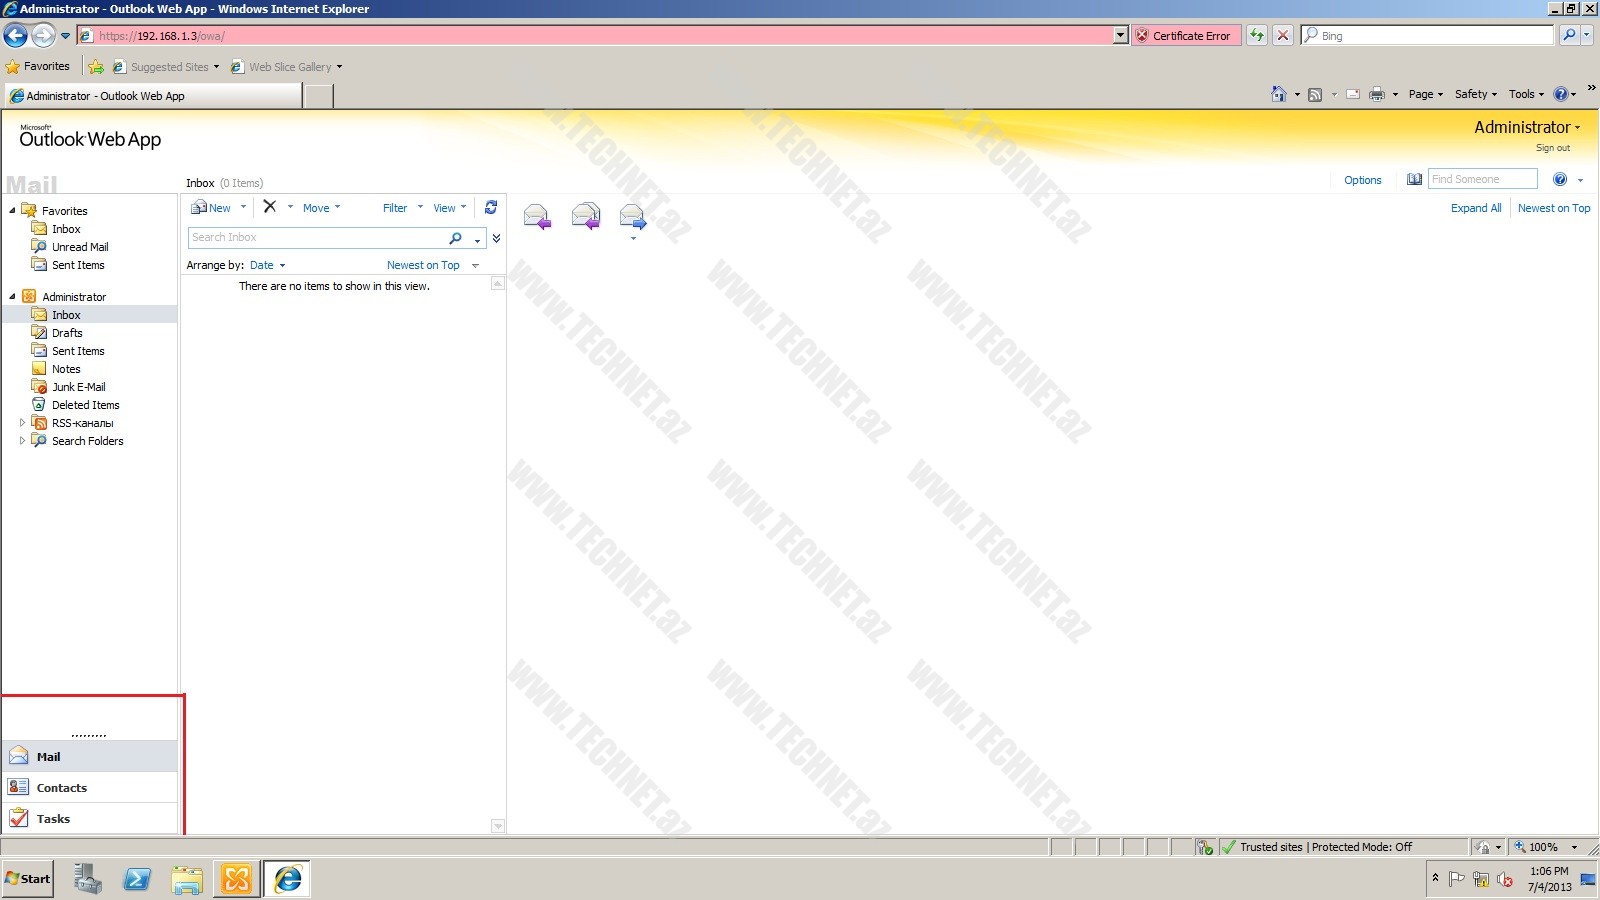Click the search magnifier in Search Inbox

[x=455, y=238]
